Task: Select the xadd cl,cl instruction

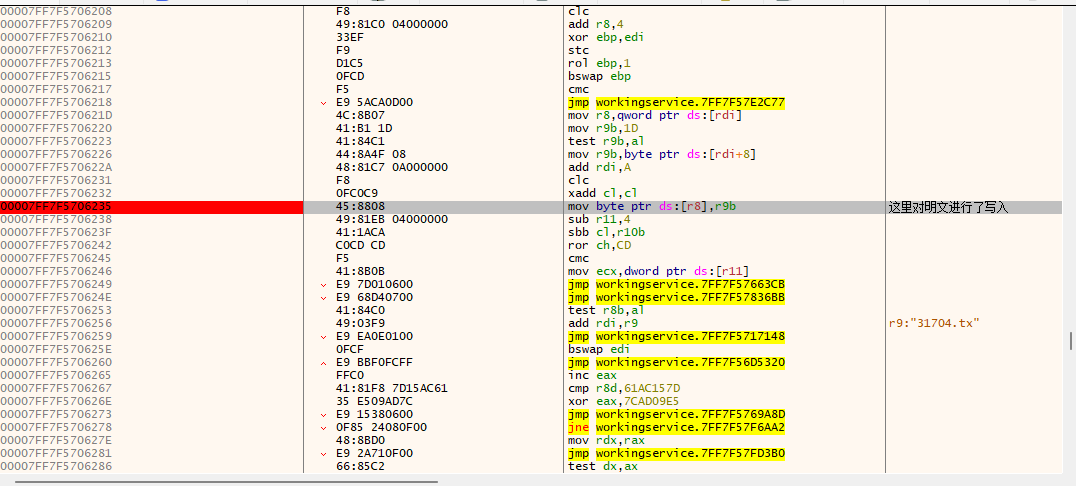Action: click(603, 194)
